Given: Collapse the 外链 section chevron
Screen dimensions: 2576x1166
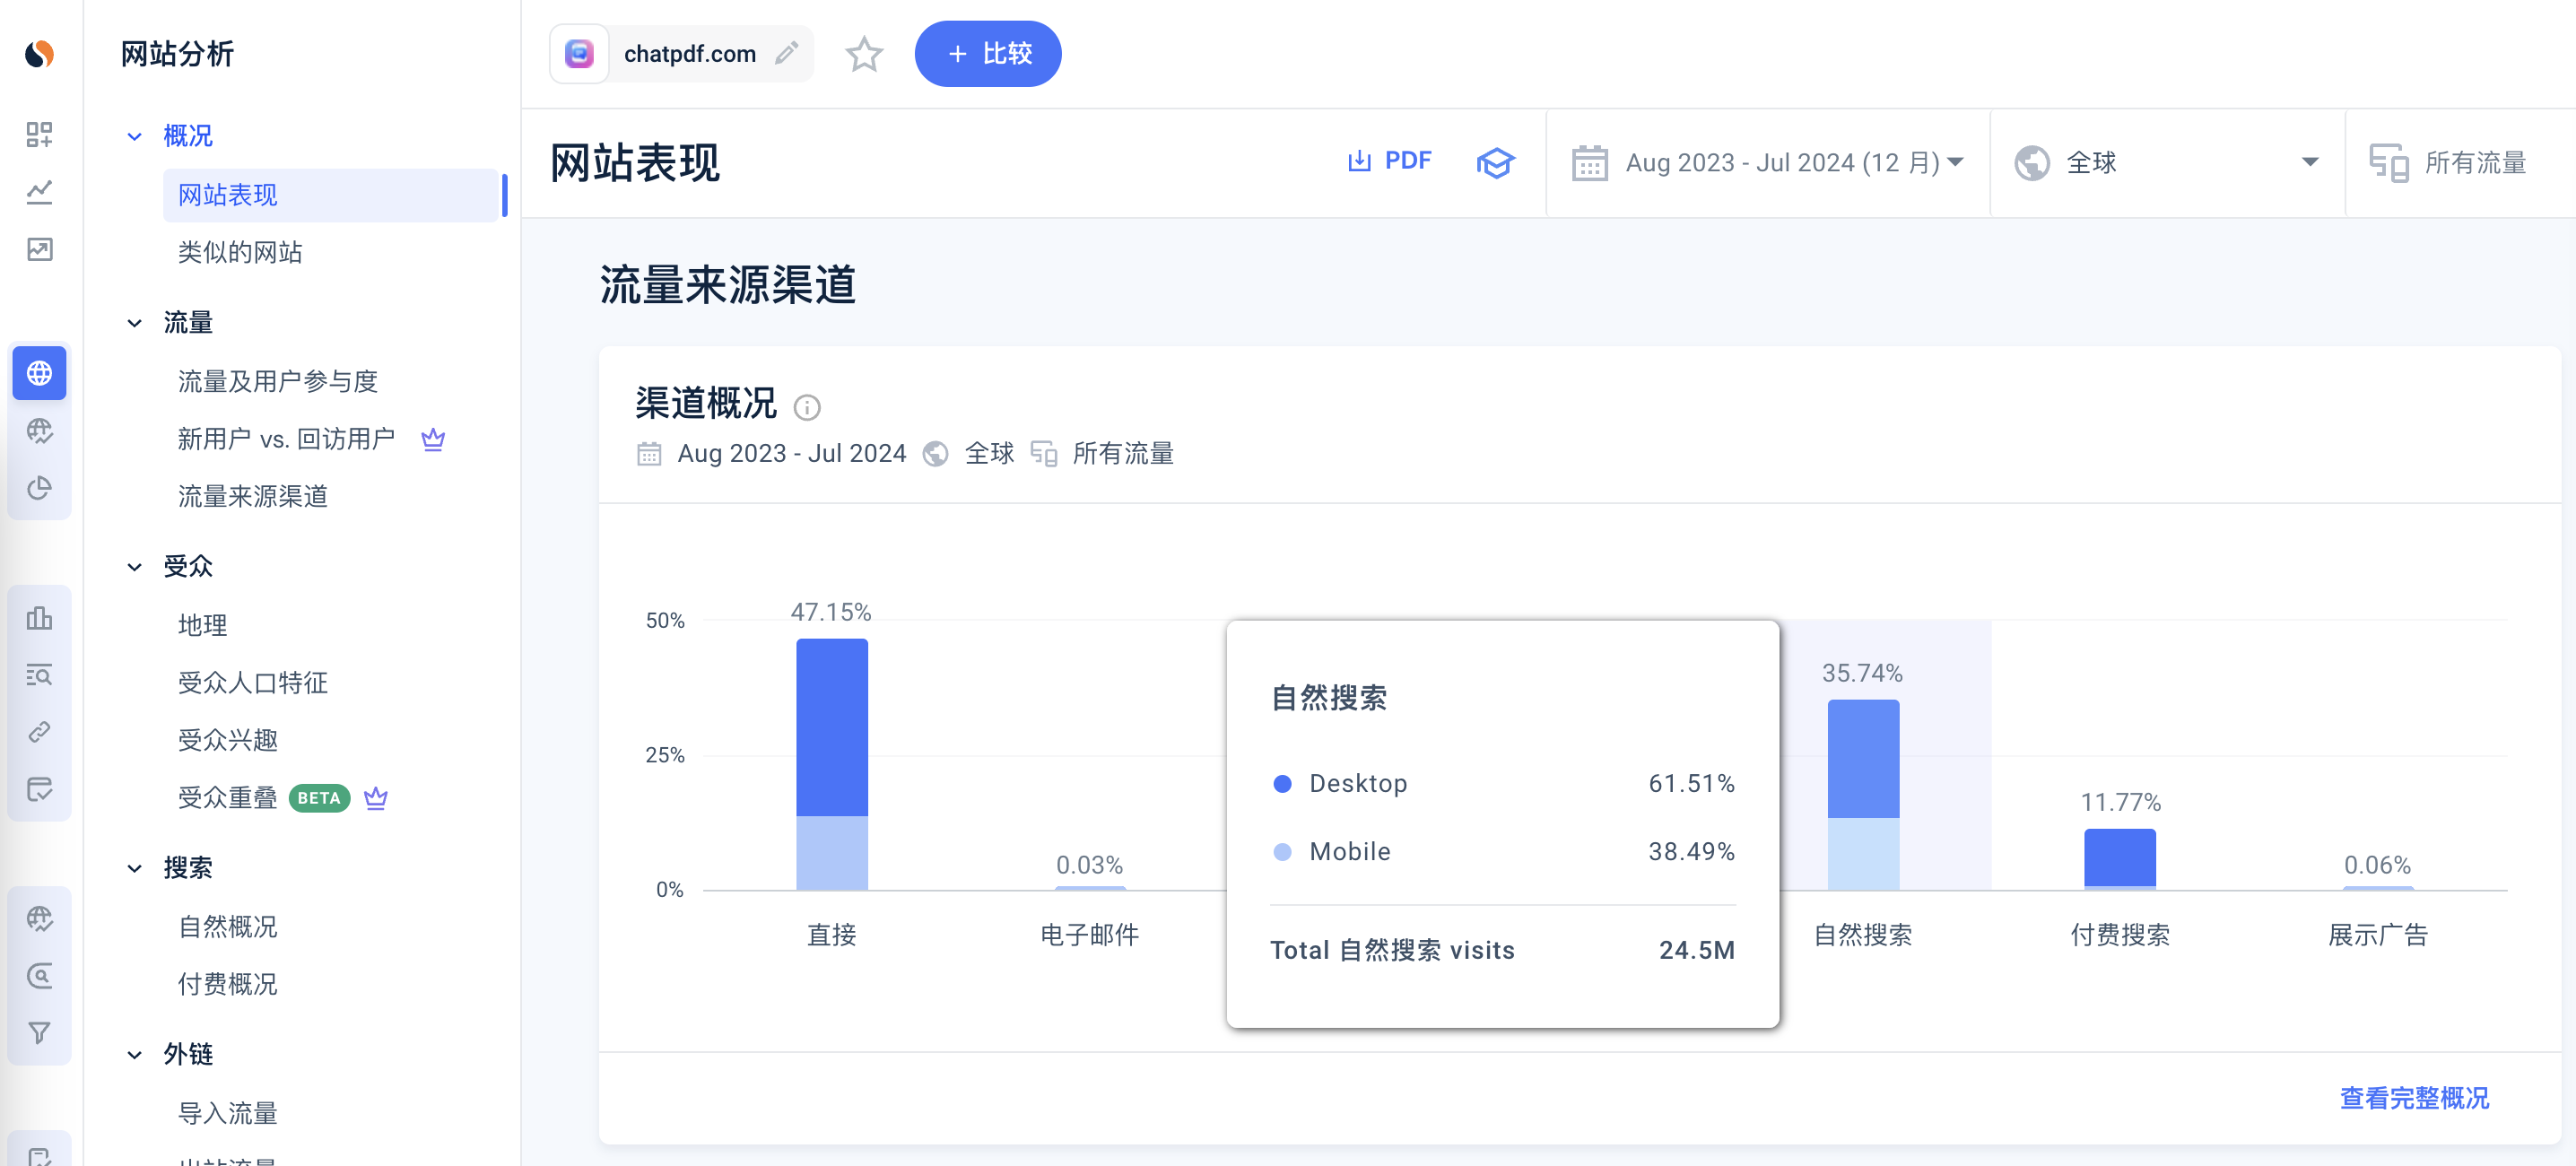Looking at the screenshot, I should (134, 1054).
